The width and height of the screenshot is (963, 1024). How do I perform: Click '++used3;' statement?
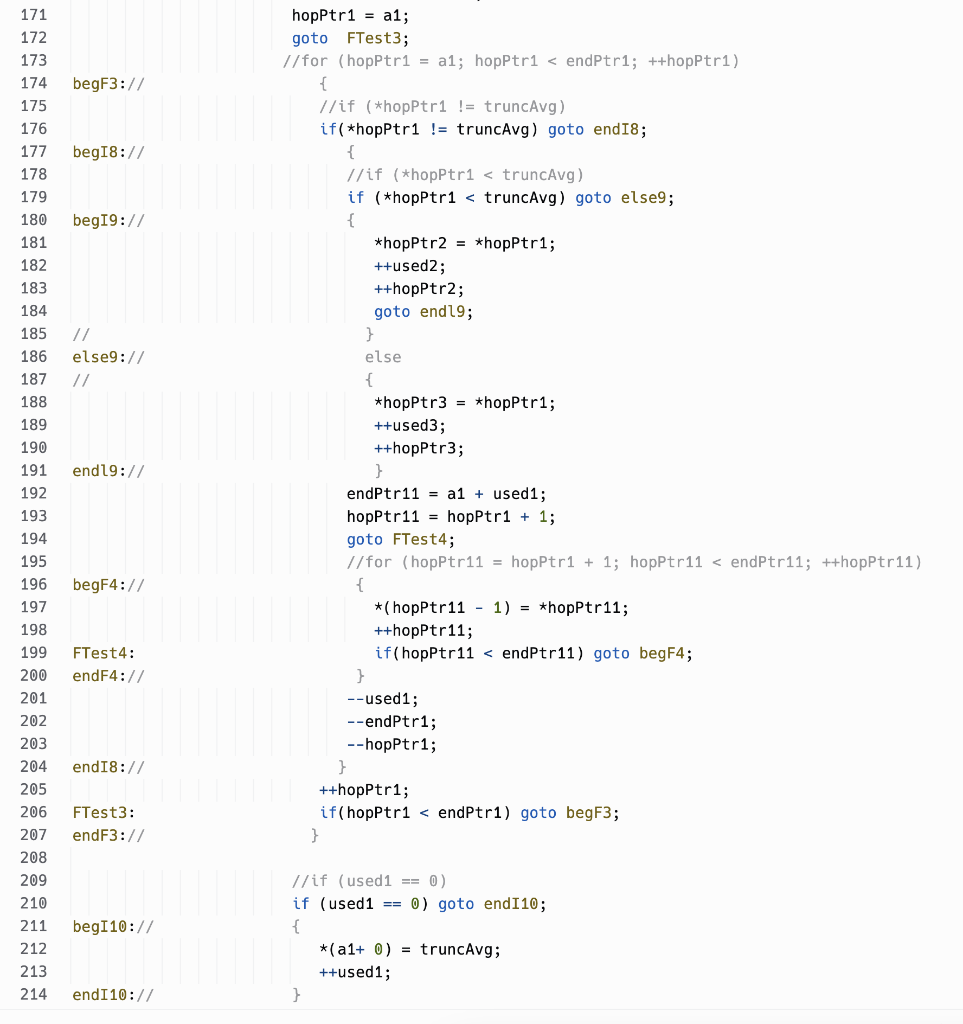pyautogui.click(x=410, y=426)
